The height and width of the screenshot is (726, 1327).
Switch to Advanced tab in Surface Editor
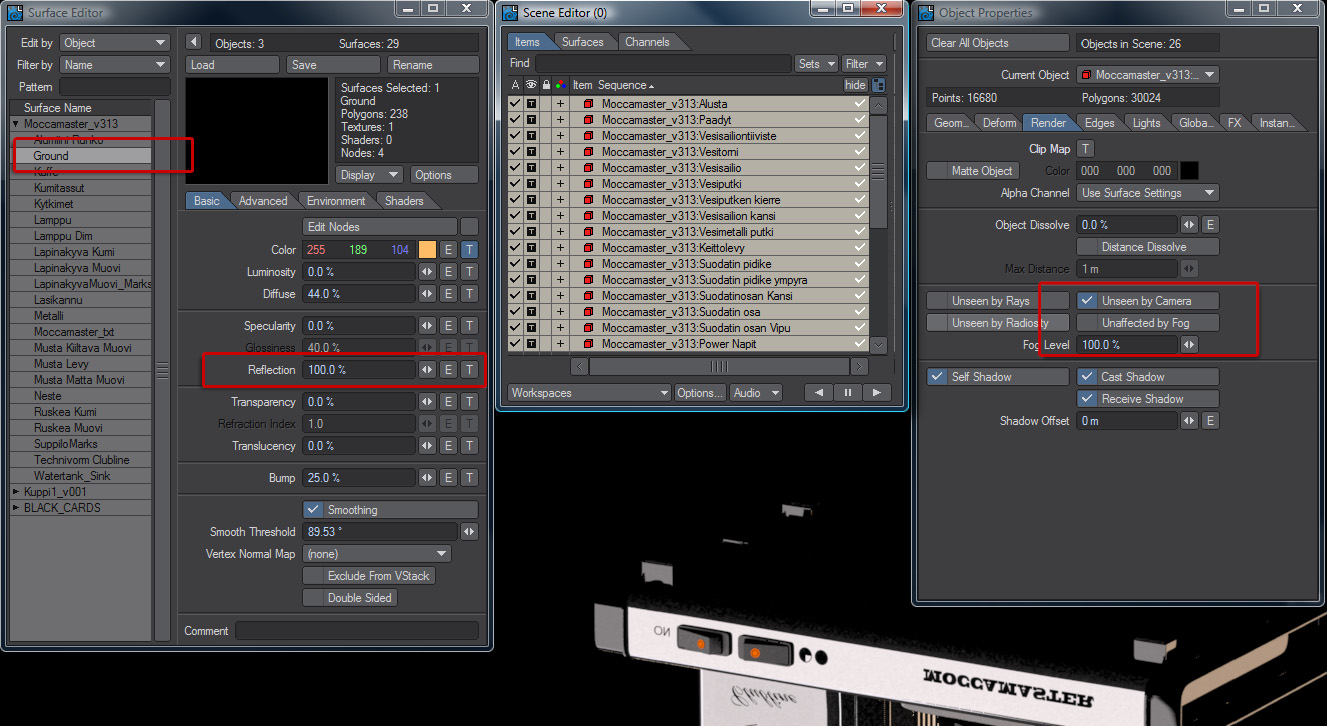point(263,201)
